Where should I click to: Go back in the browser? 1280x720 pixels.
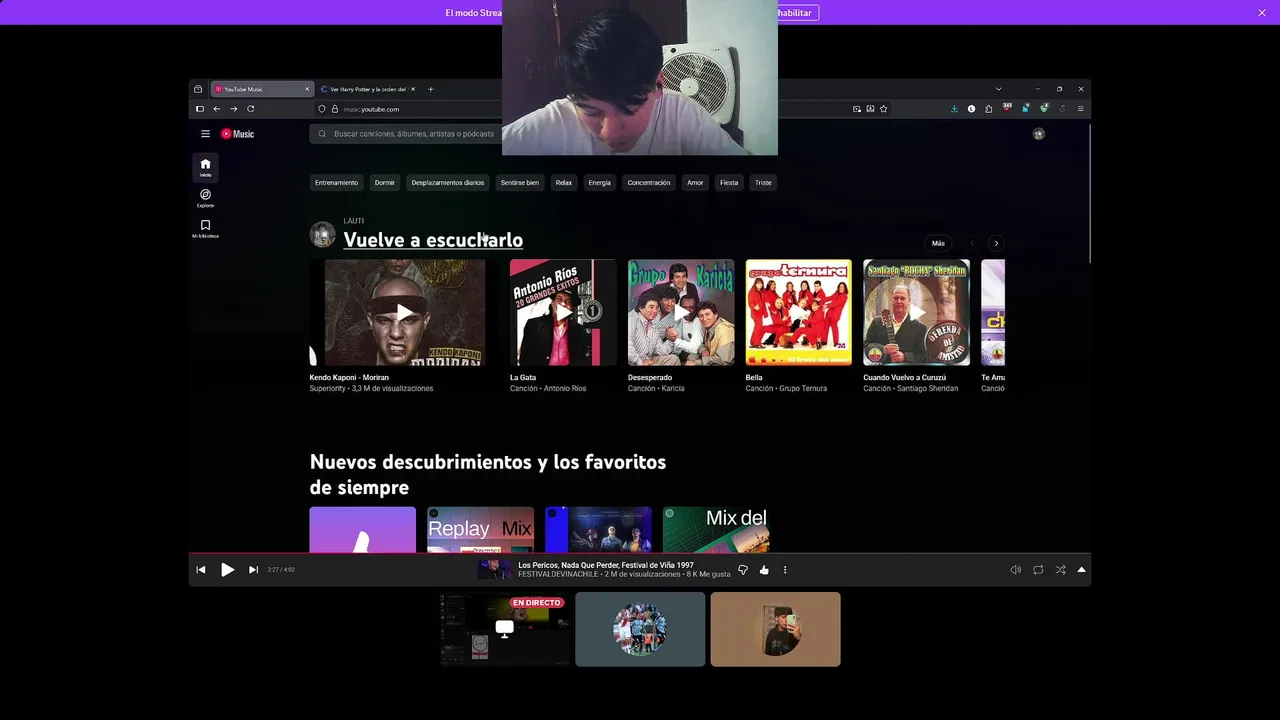216,109
